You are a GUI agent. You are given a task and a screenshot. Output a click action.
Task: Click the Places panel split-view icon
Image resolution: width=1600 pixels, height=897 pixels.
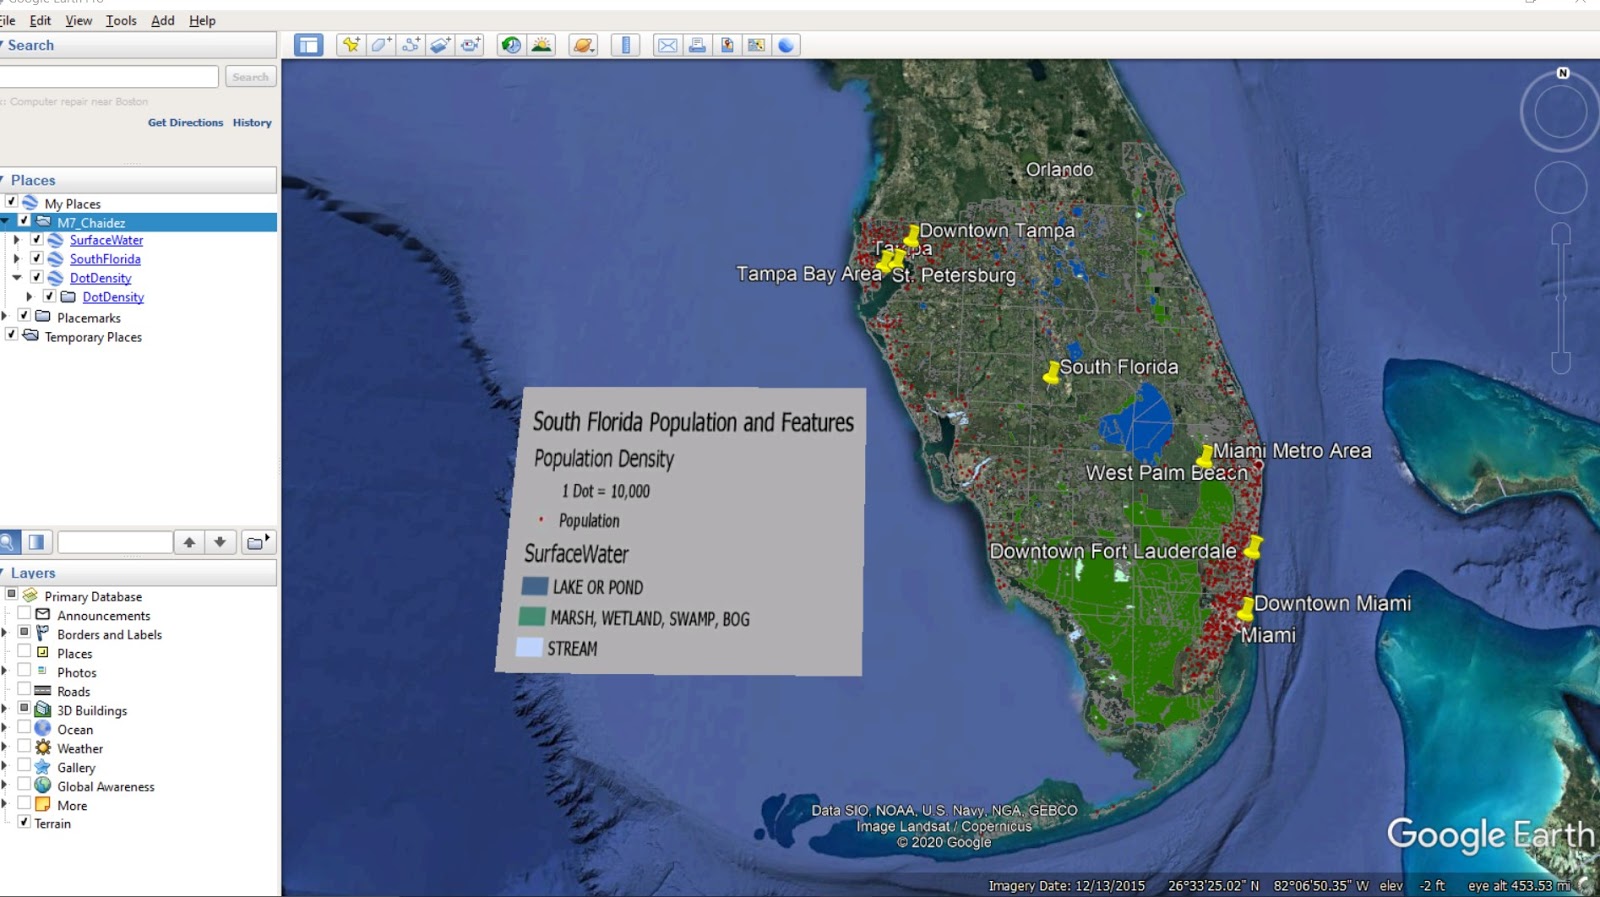[36, 542]
